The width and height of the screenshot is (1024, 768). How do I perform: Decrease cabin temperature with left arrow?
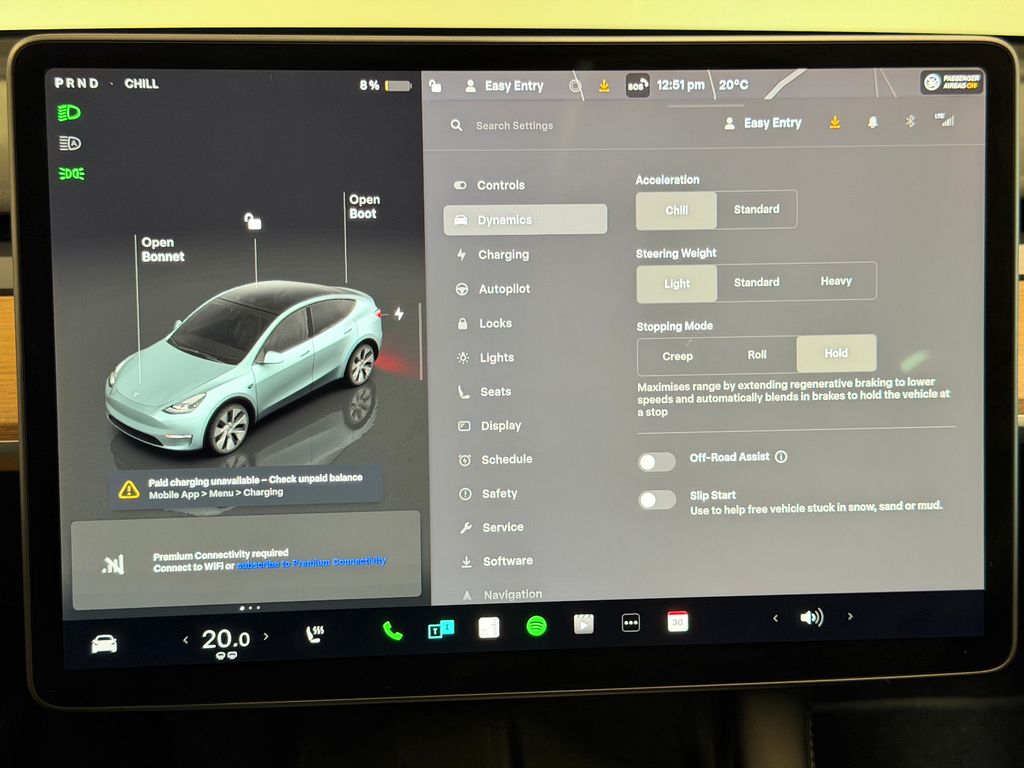pos(185,640)
